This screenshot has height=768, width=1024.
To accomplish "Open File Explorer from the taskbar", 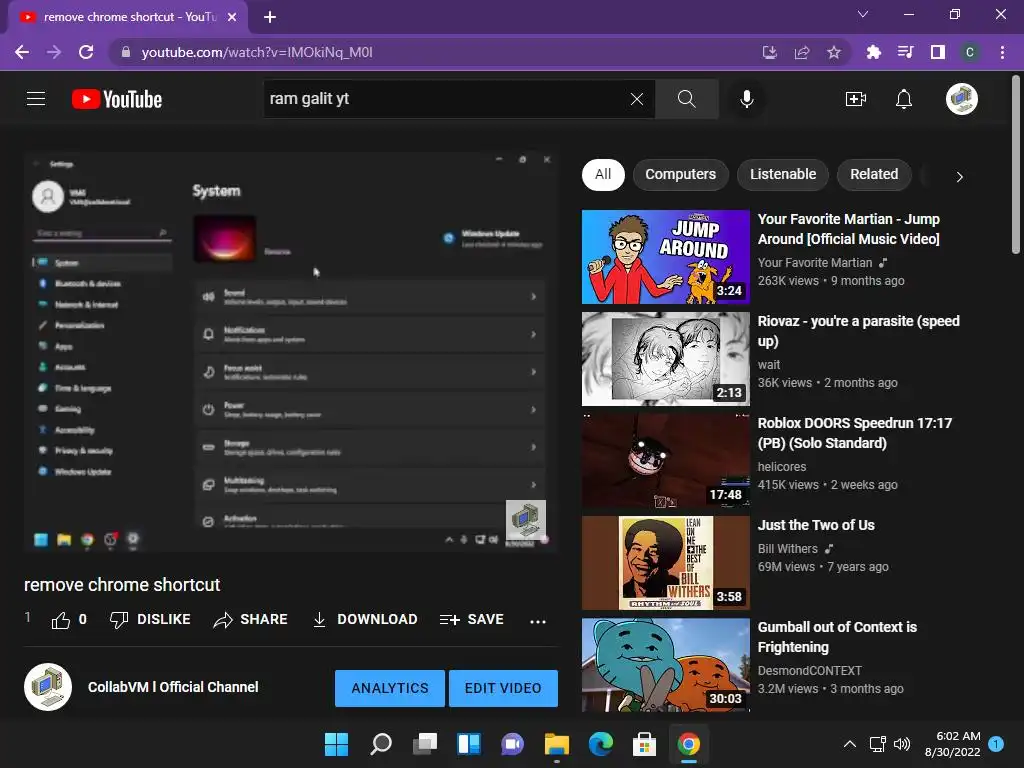I will click(557, 744).
